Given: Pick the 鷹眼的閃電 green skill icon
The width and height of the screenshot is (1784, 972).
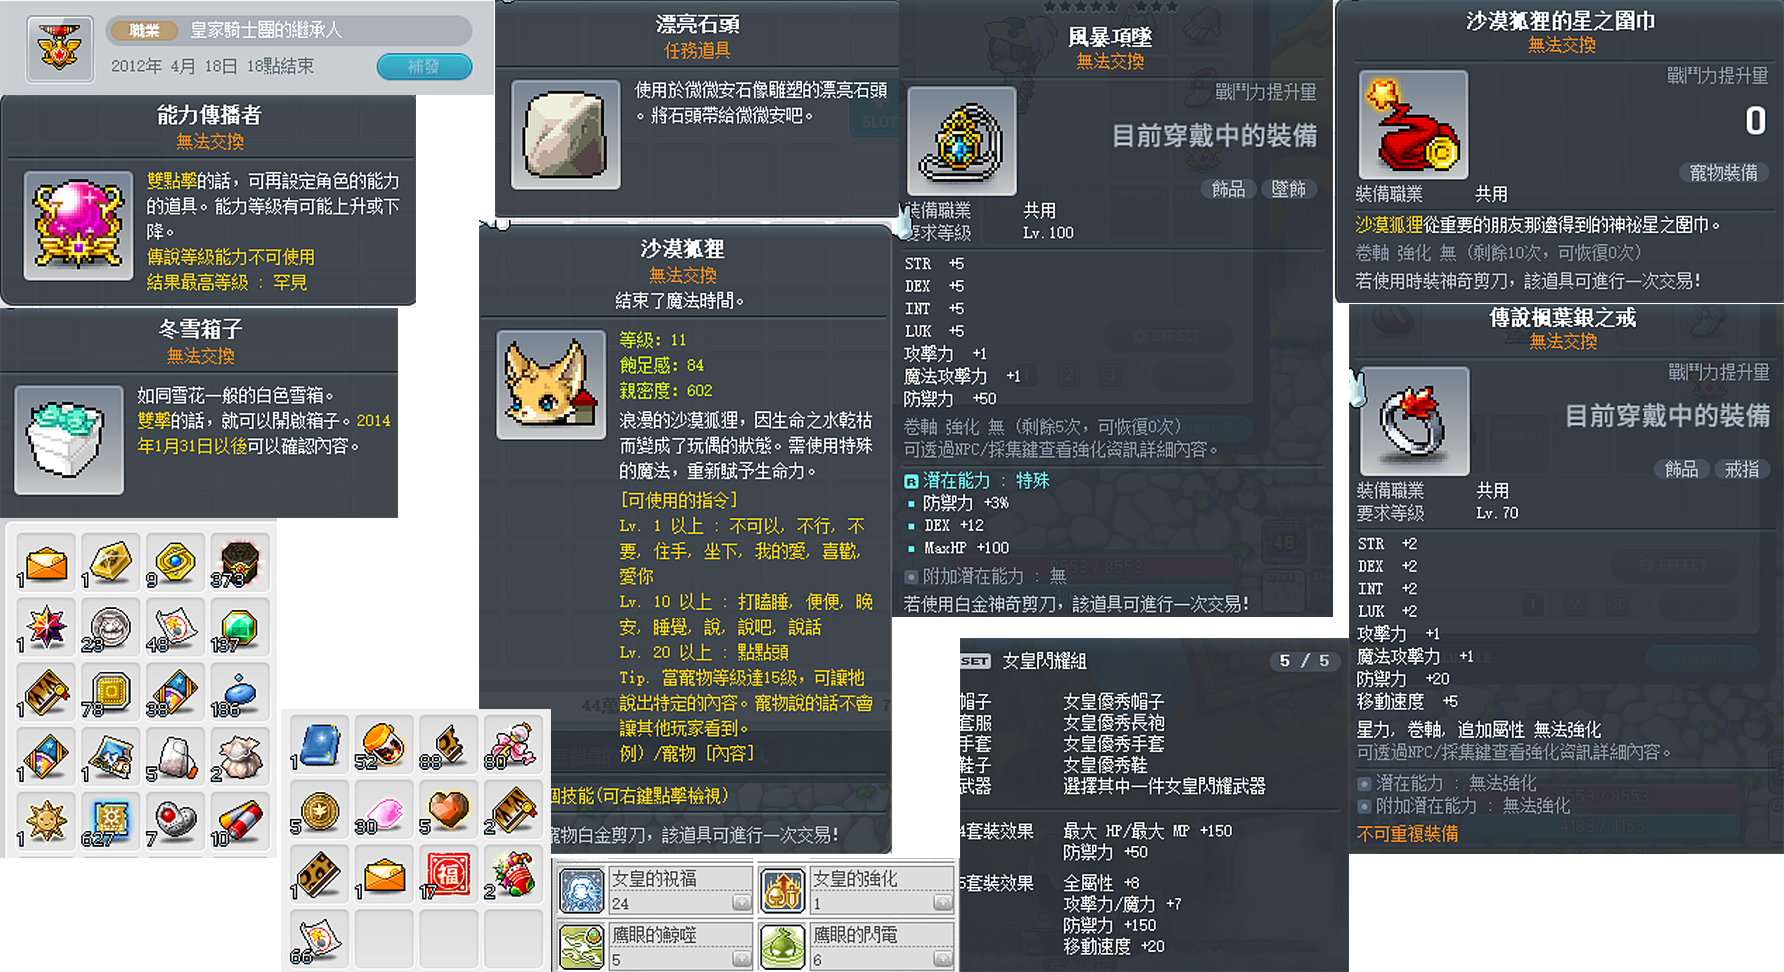Looking at the screenshot, I should pyautogui.click(x=782, y=945).
